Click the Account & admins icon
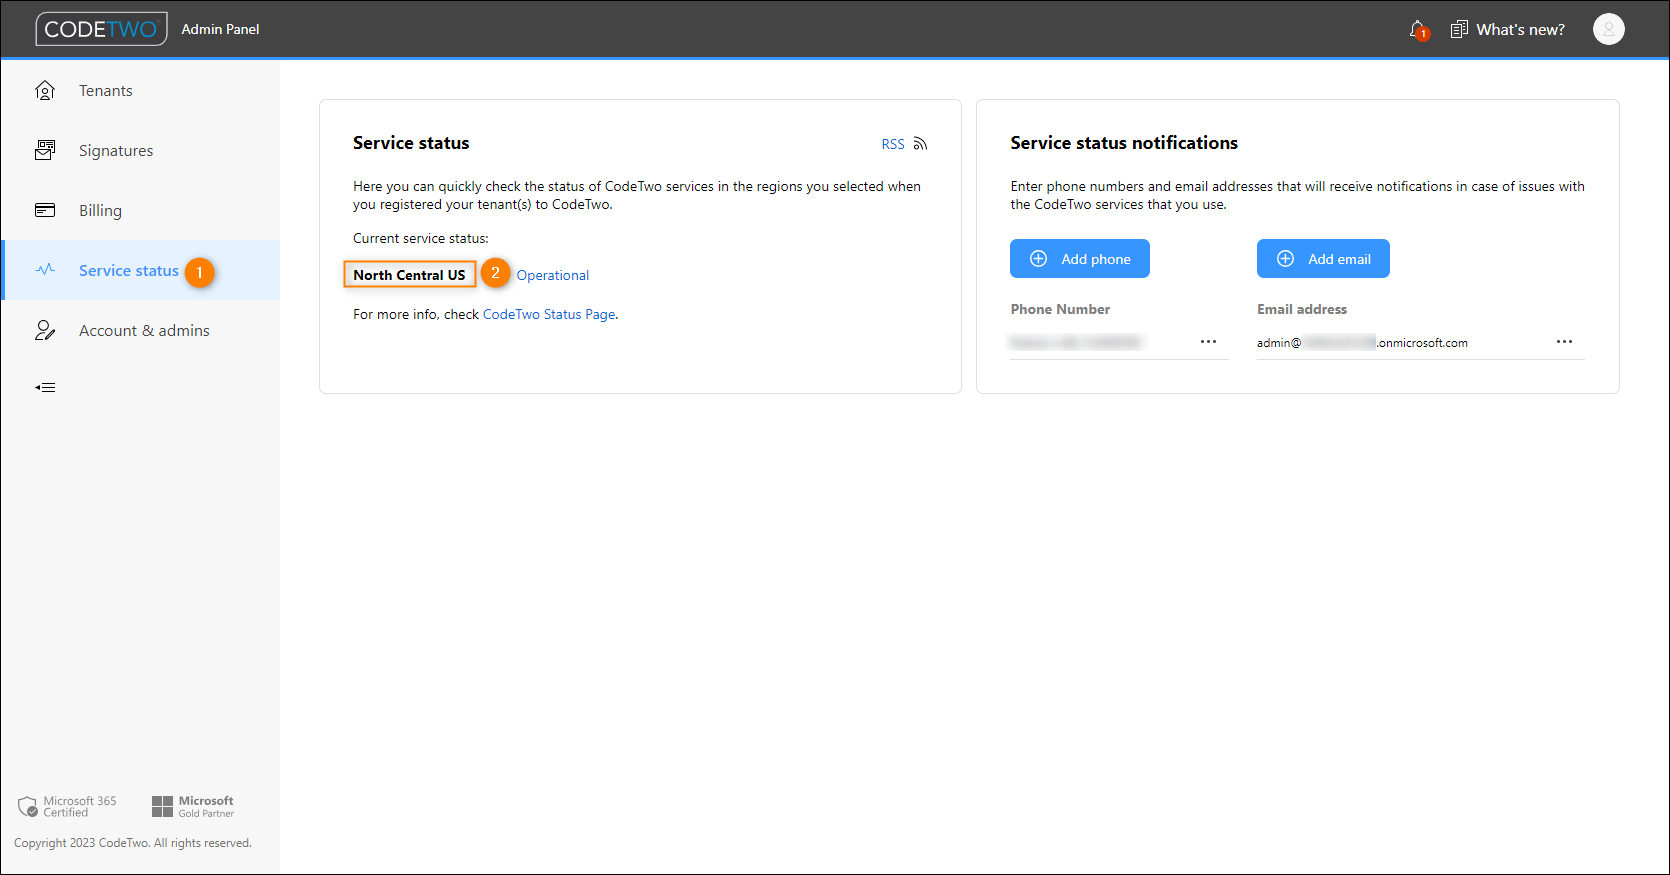 (45, 331)
